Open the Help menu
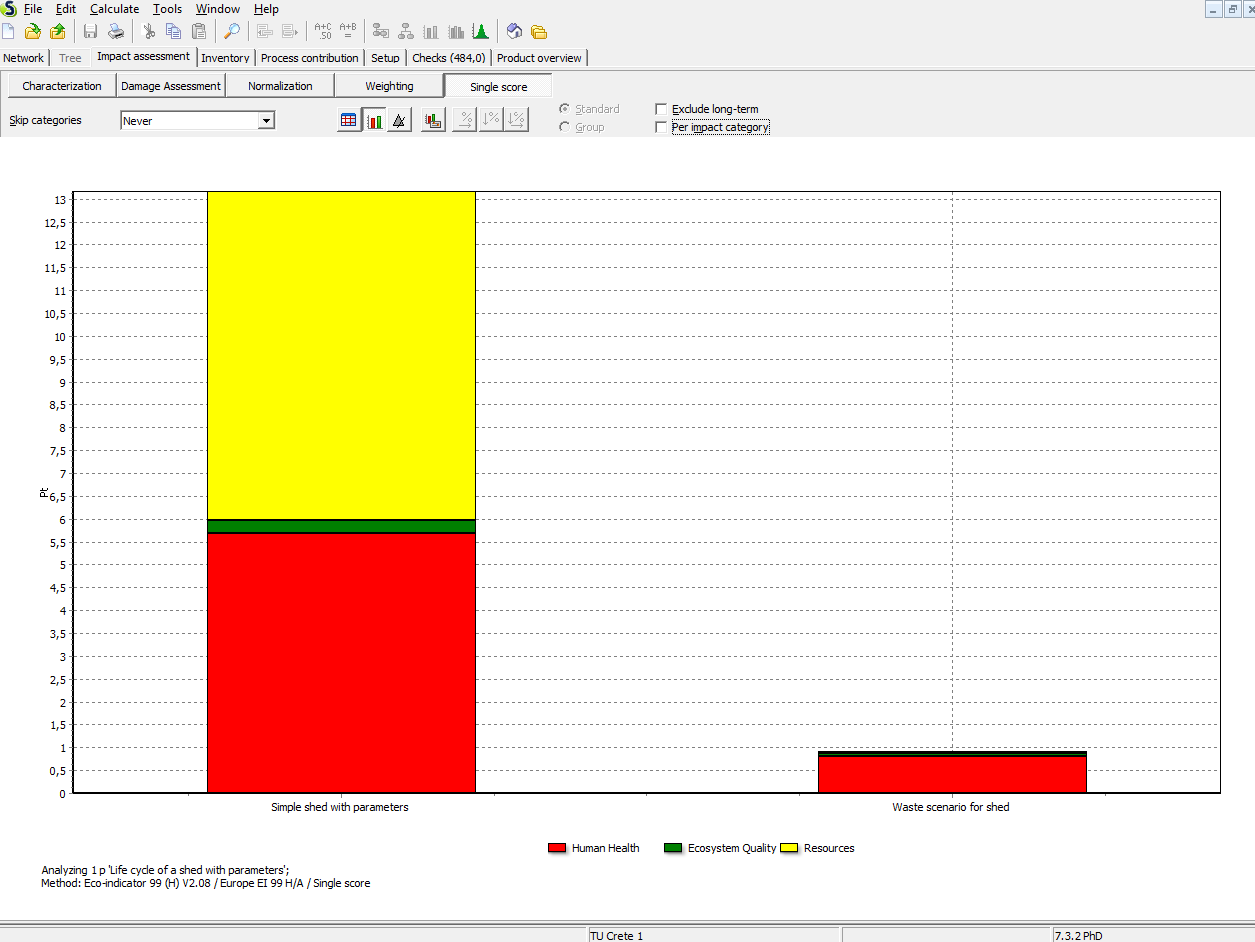 click(266, 9)
